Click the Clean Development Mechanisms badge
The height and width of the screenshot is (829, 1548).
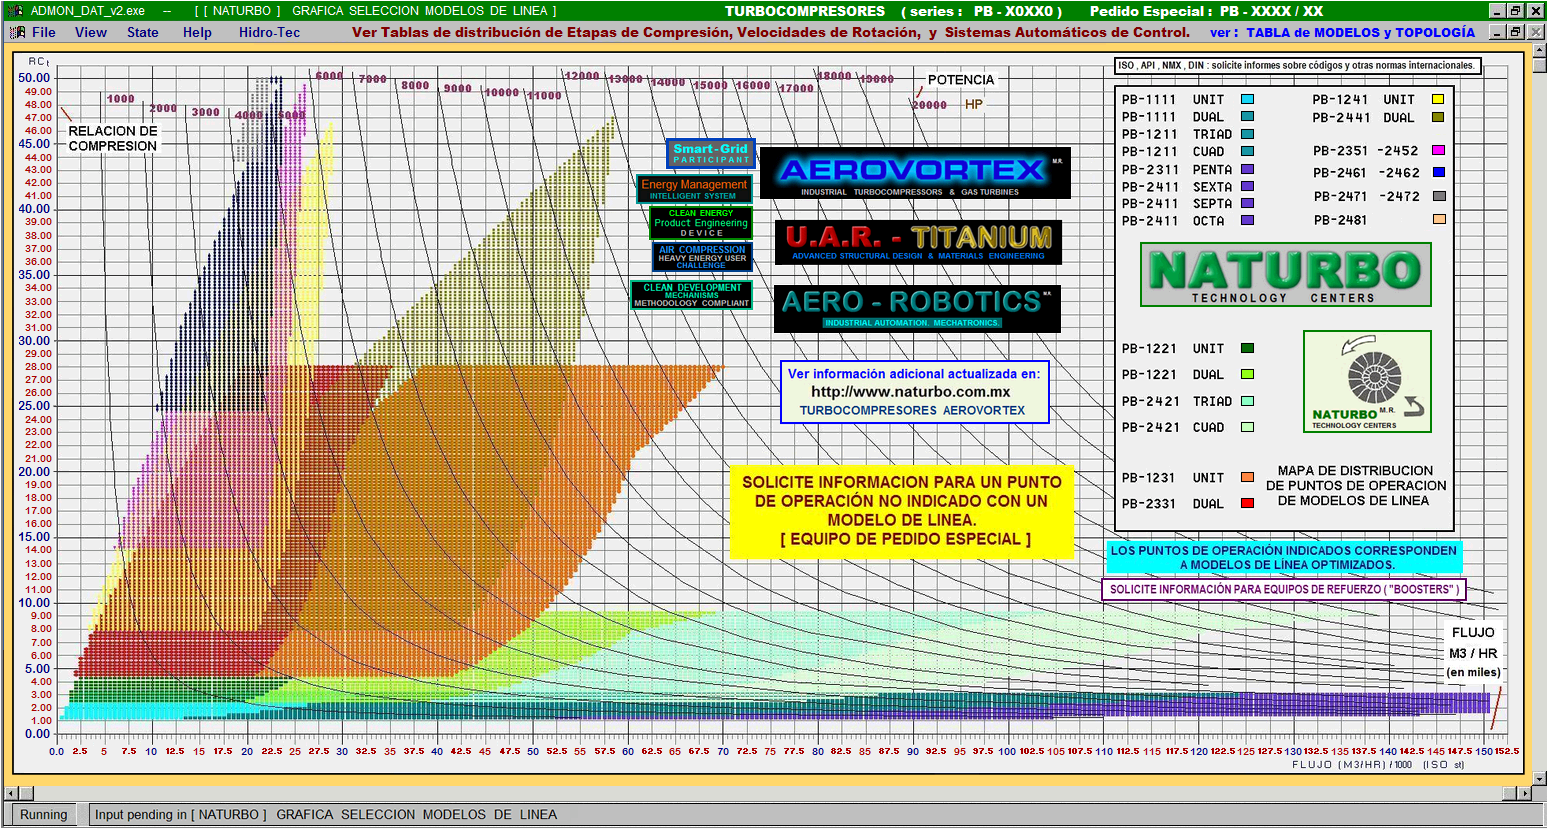pos(691,295)
